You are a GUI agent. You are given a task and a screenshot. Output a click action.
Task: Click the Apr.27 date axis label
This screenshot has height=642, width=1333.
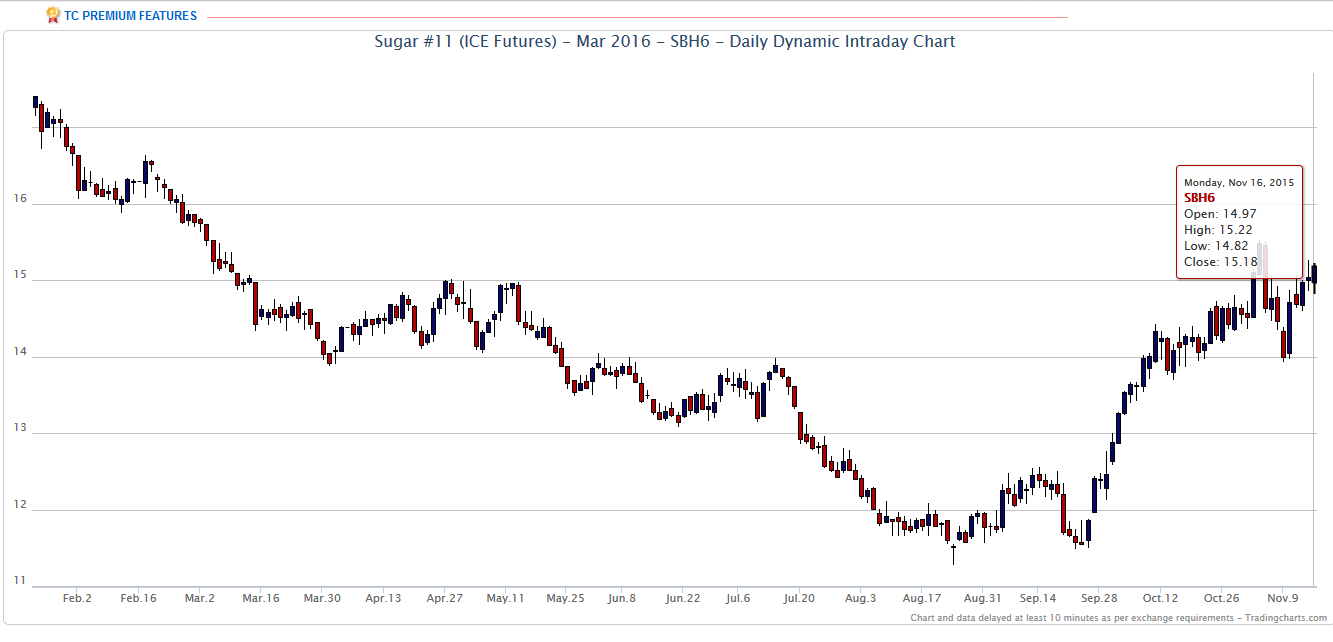444,599
